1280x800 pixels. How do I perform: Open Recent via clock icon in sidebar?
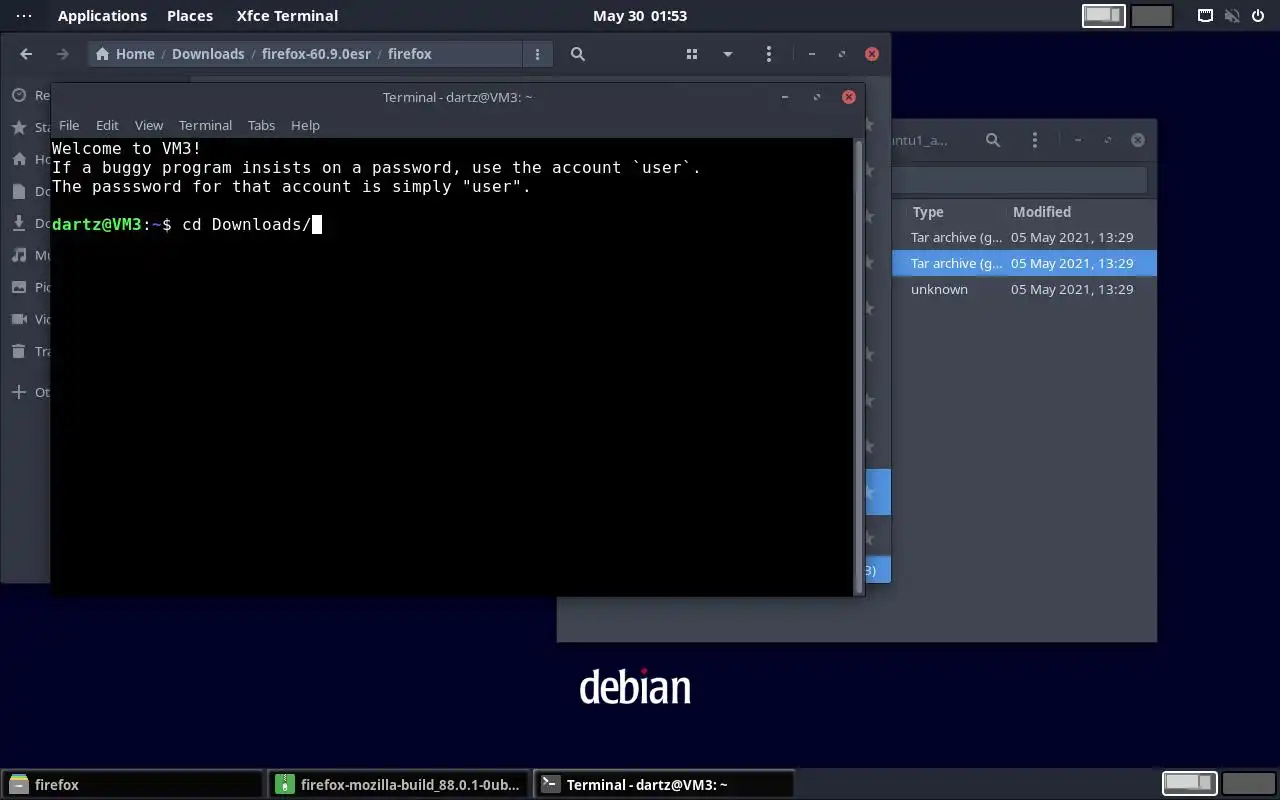click(x=19, y=95)
